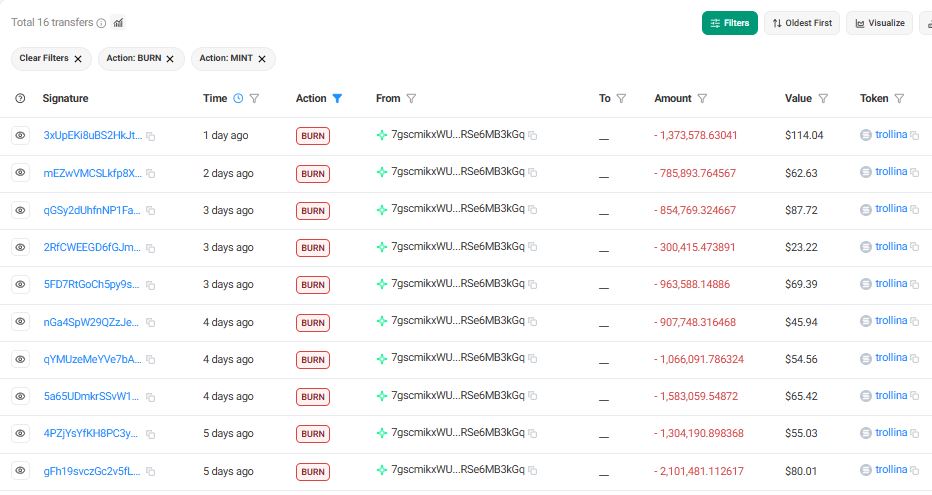Copy signature 5a65UDmkrSSvW1
The width and height of the screenshot is (932, 495).
(x=151, y=398)
